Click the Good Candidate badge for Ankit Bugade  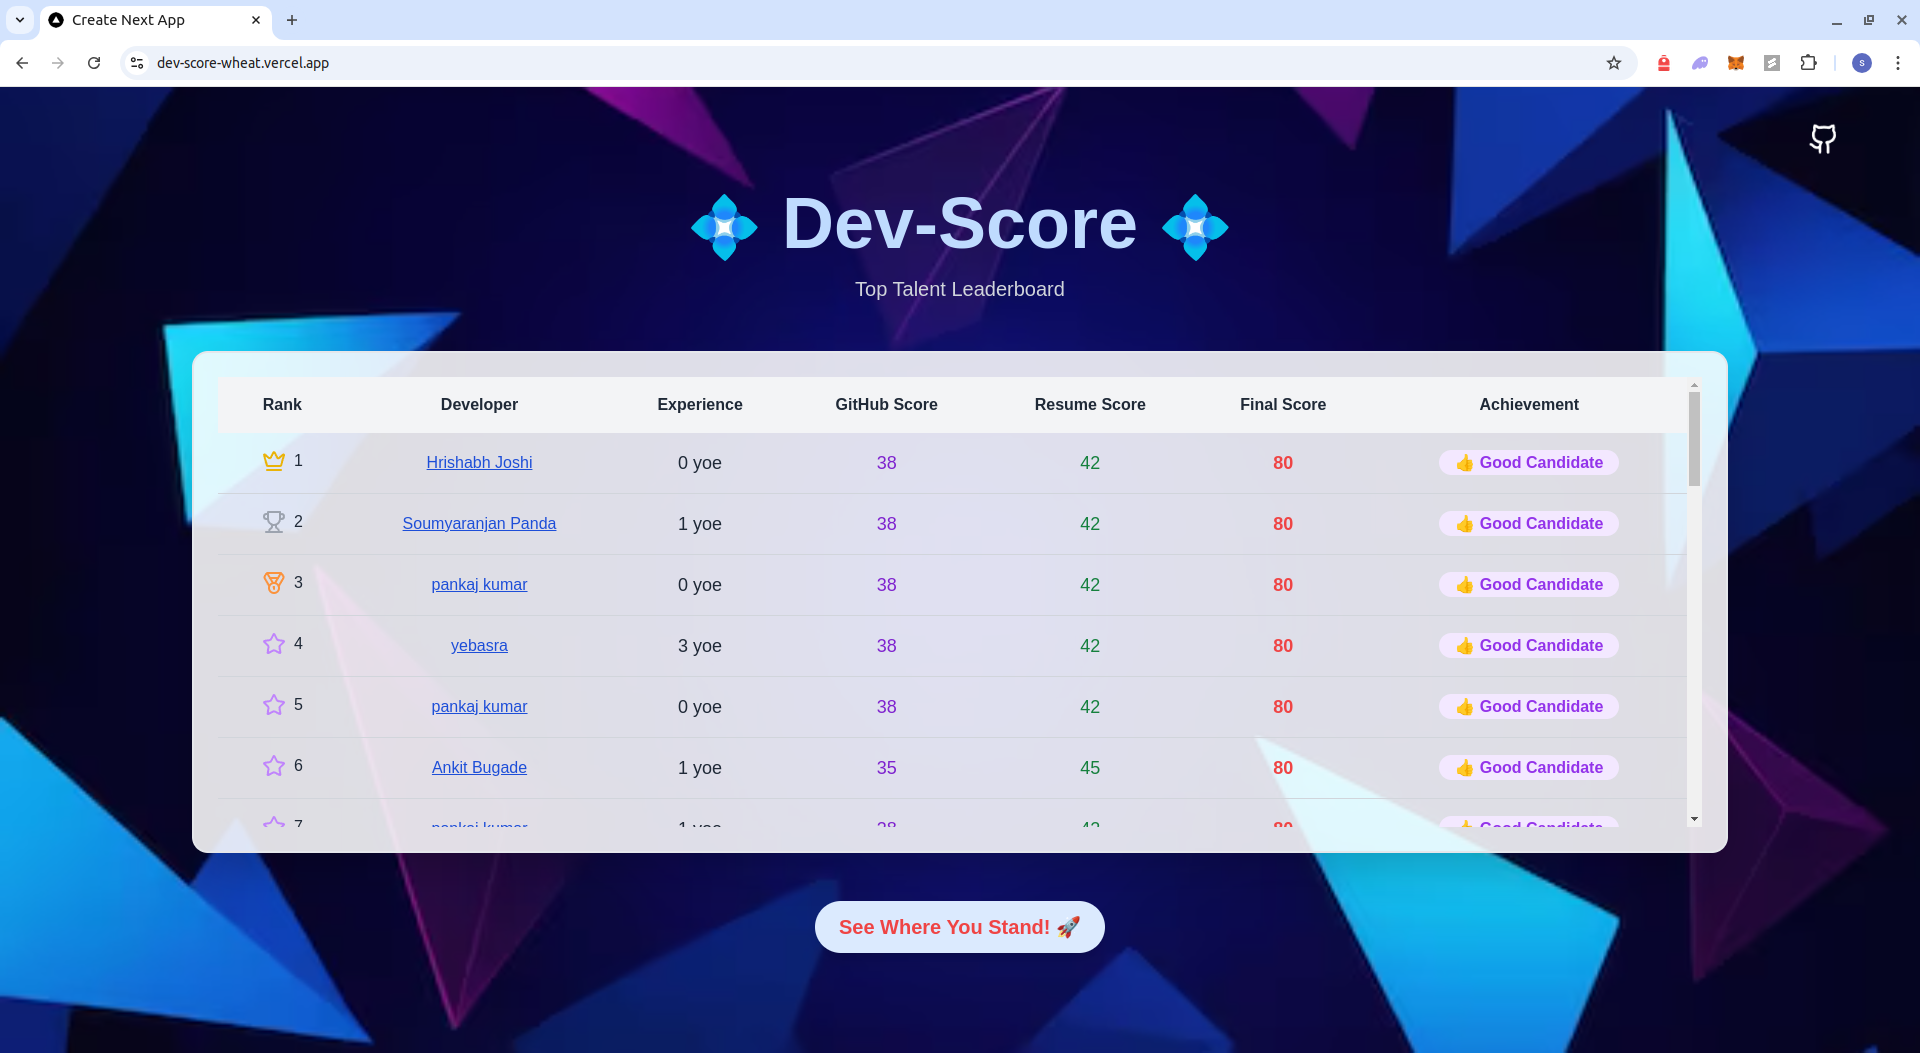coord(1528,767)
